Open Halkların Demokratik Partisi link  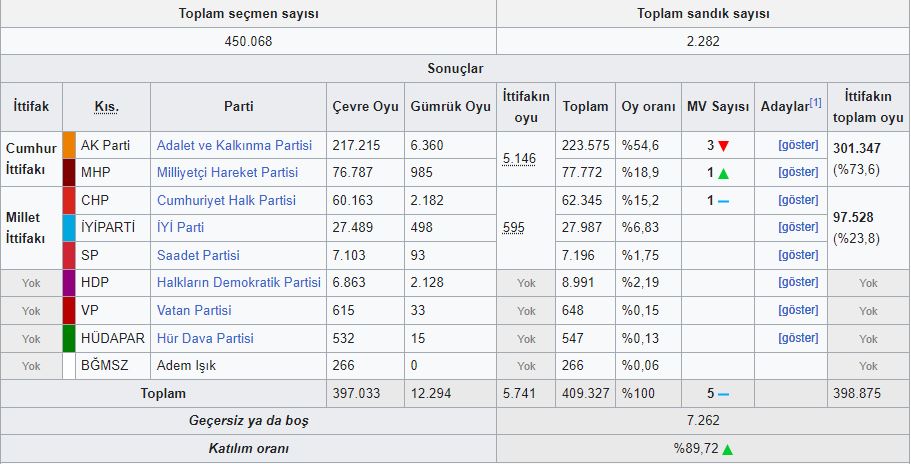pyautogui.click(x=239, y=283)
